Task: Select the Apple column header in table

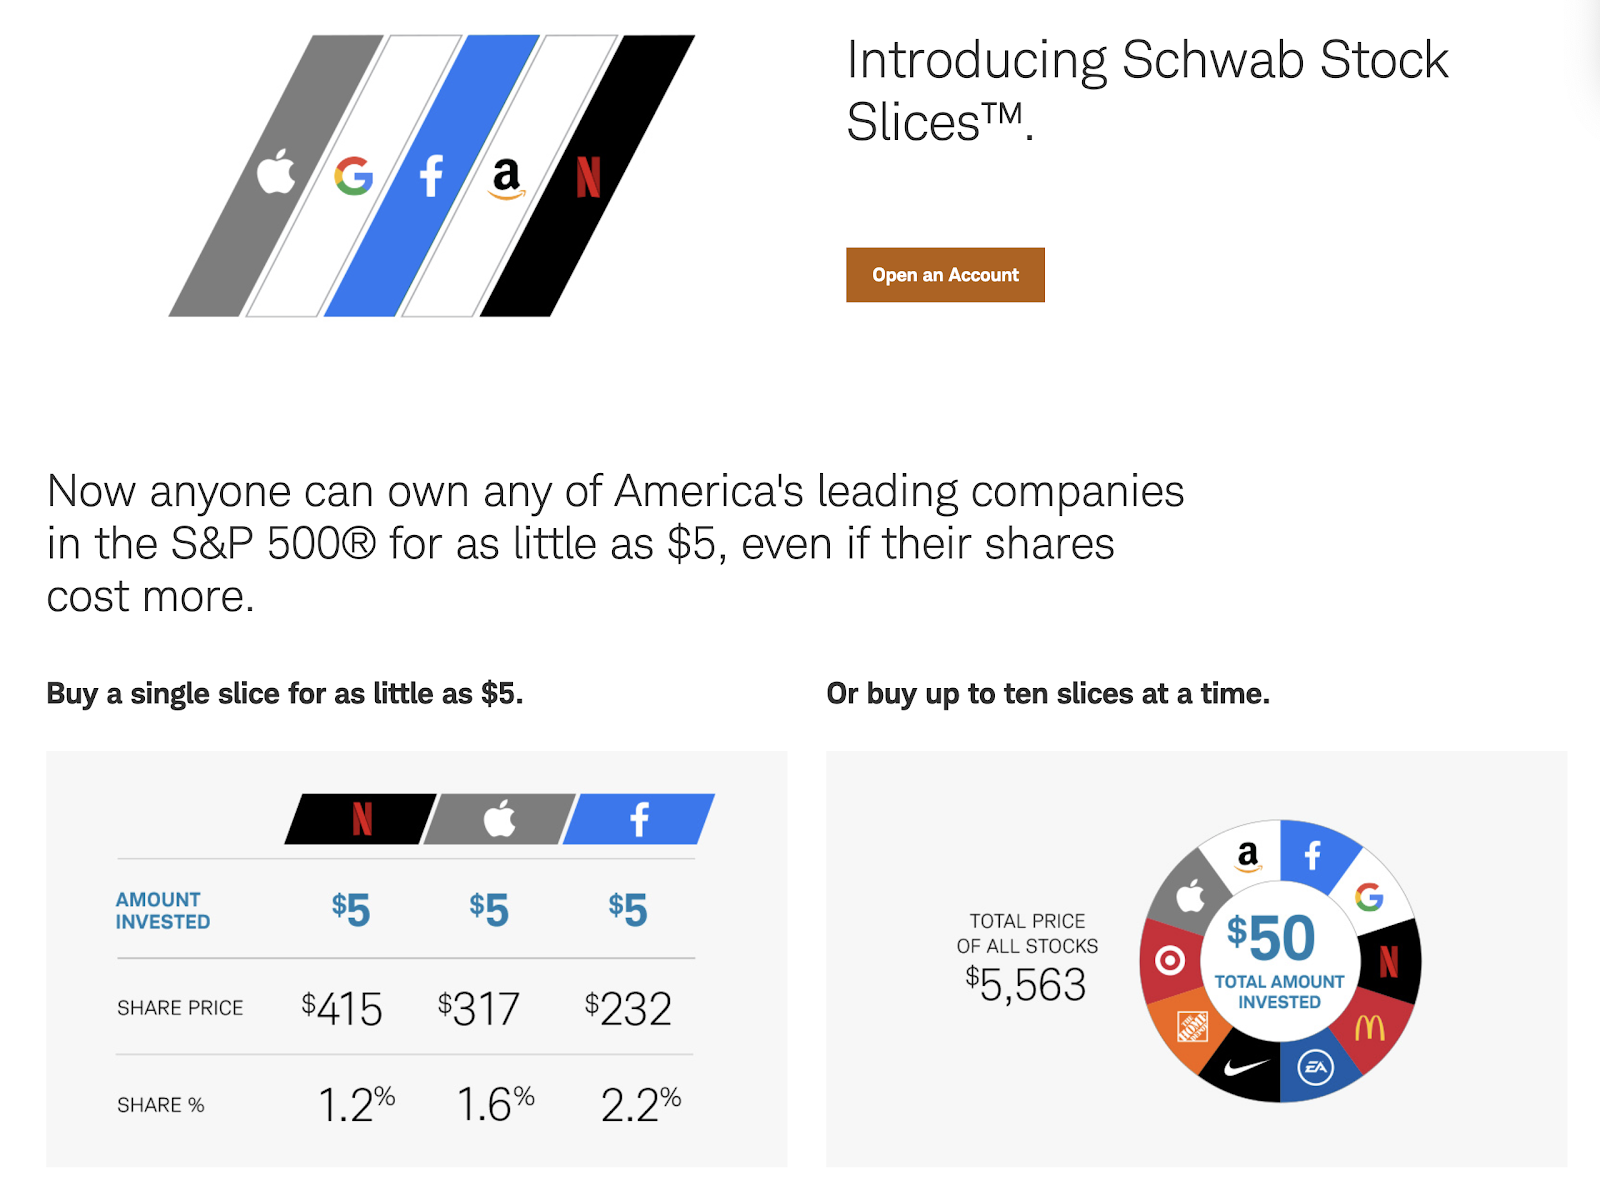Action: (499, 819)
